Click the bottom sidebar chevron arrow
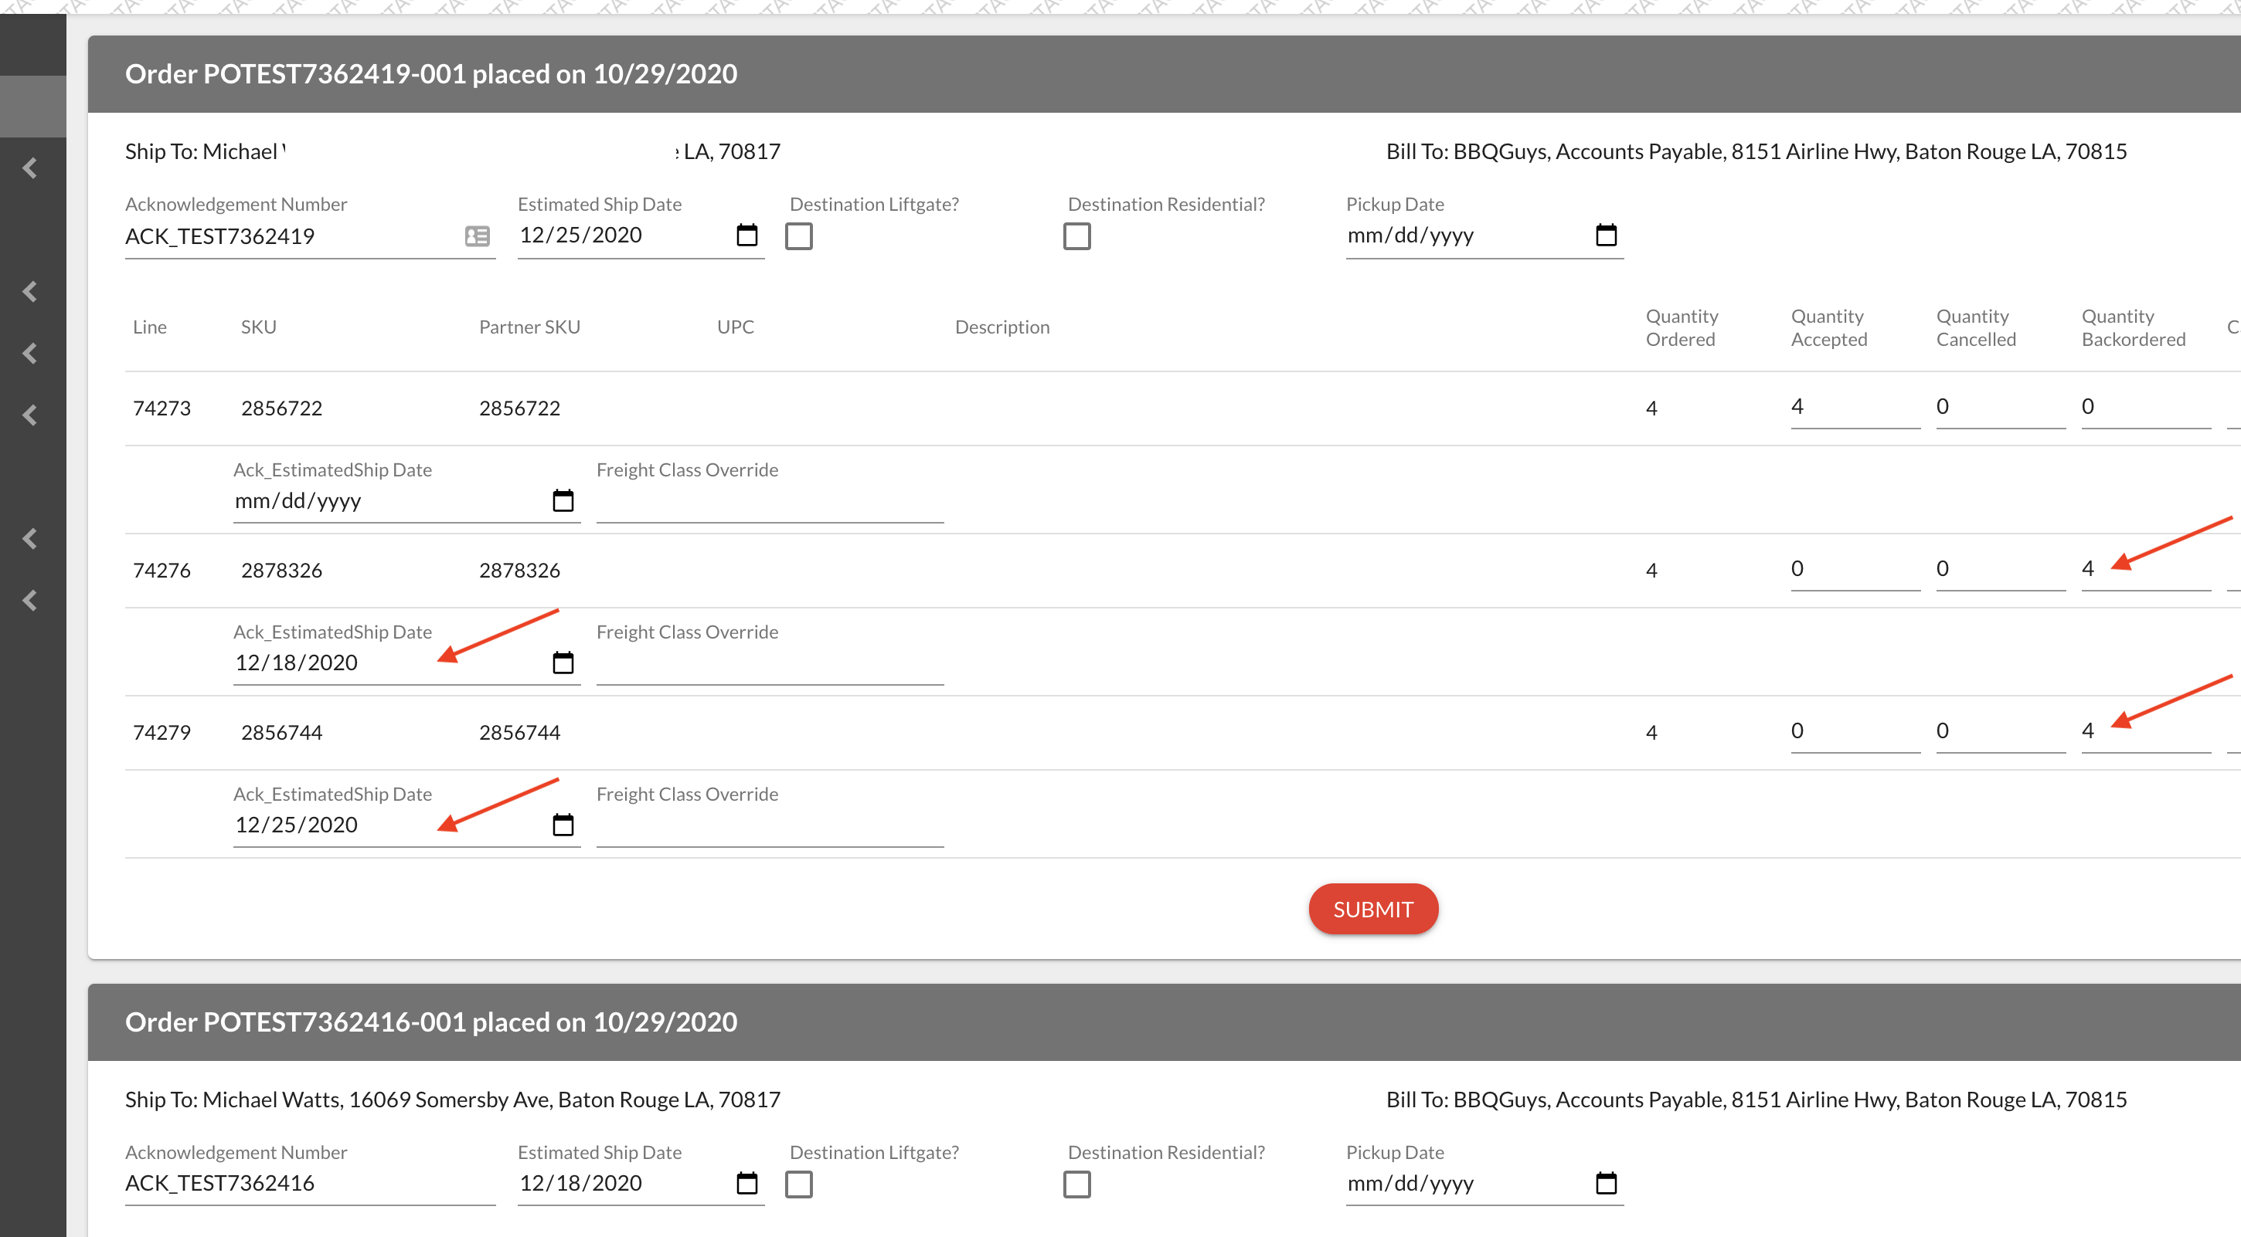This screenshot has width=2241, height=1237. pos(30,600)
